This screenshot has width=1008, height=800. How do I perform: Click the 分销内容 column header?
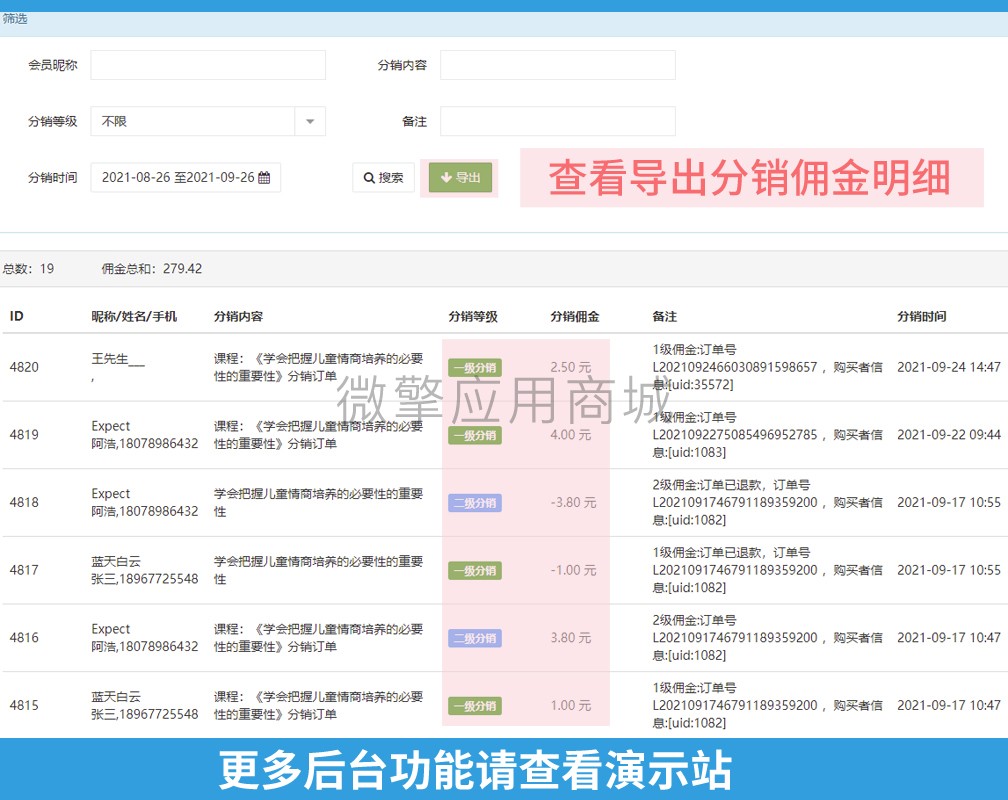point(238,316)
